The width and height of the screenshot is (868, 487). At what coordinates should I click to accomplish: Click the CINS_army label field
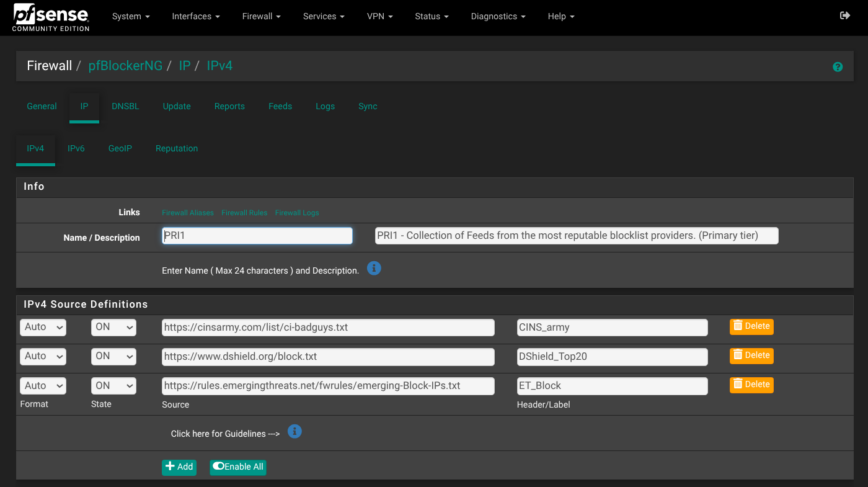click(612, 327)
